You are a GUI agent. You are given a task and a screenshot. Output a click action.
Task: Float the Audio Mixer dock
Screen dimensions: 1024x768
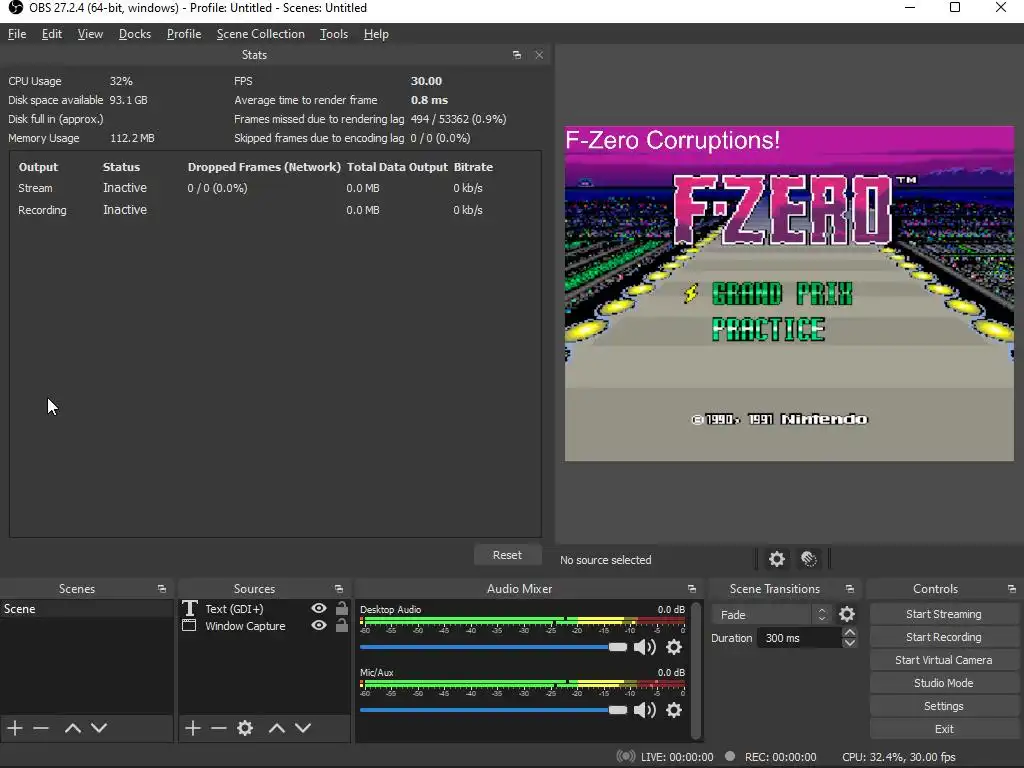(692, 589)
